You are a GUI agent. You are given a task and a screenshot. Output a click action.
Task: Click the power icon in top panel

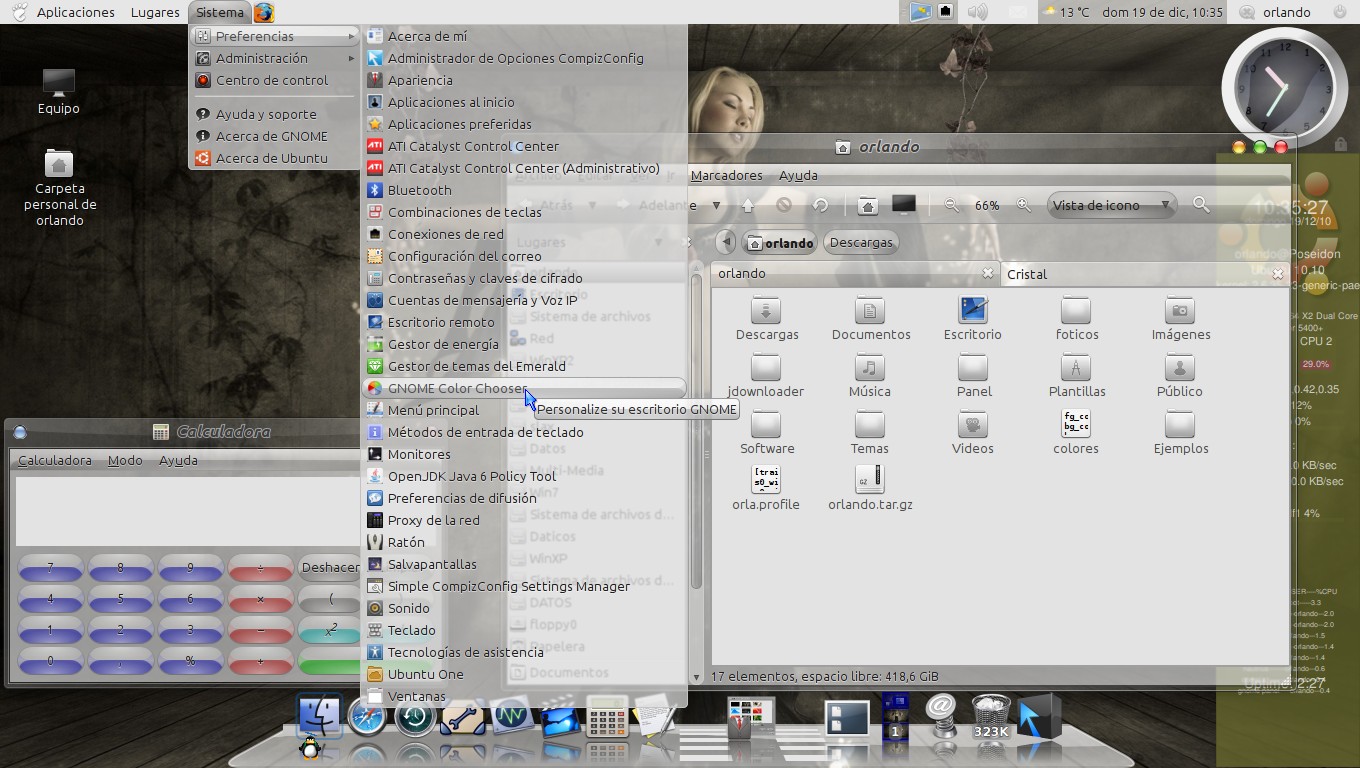[x=1340, y=12]
